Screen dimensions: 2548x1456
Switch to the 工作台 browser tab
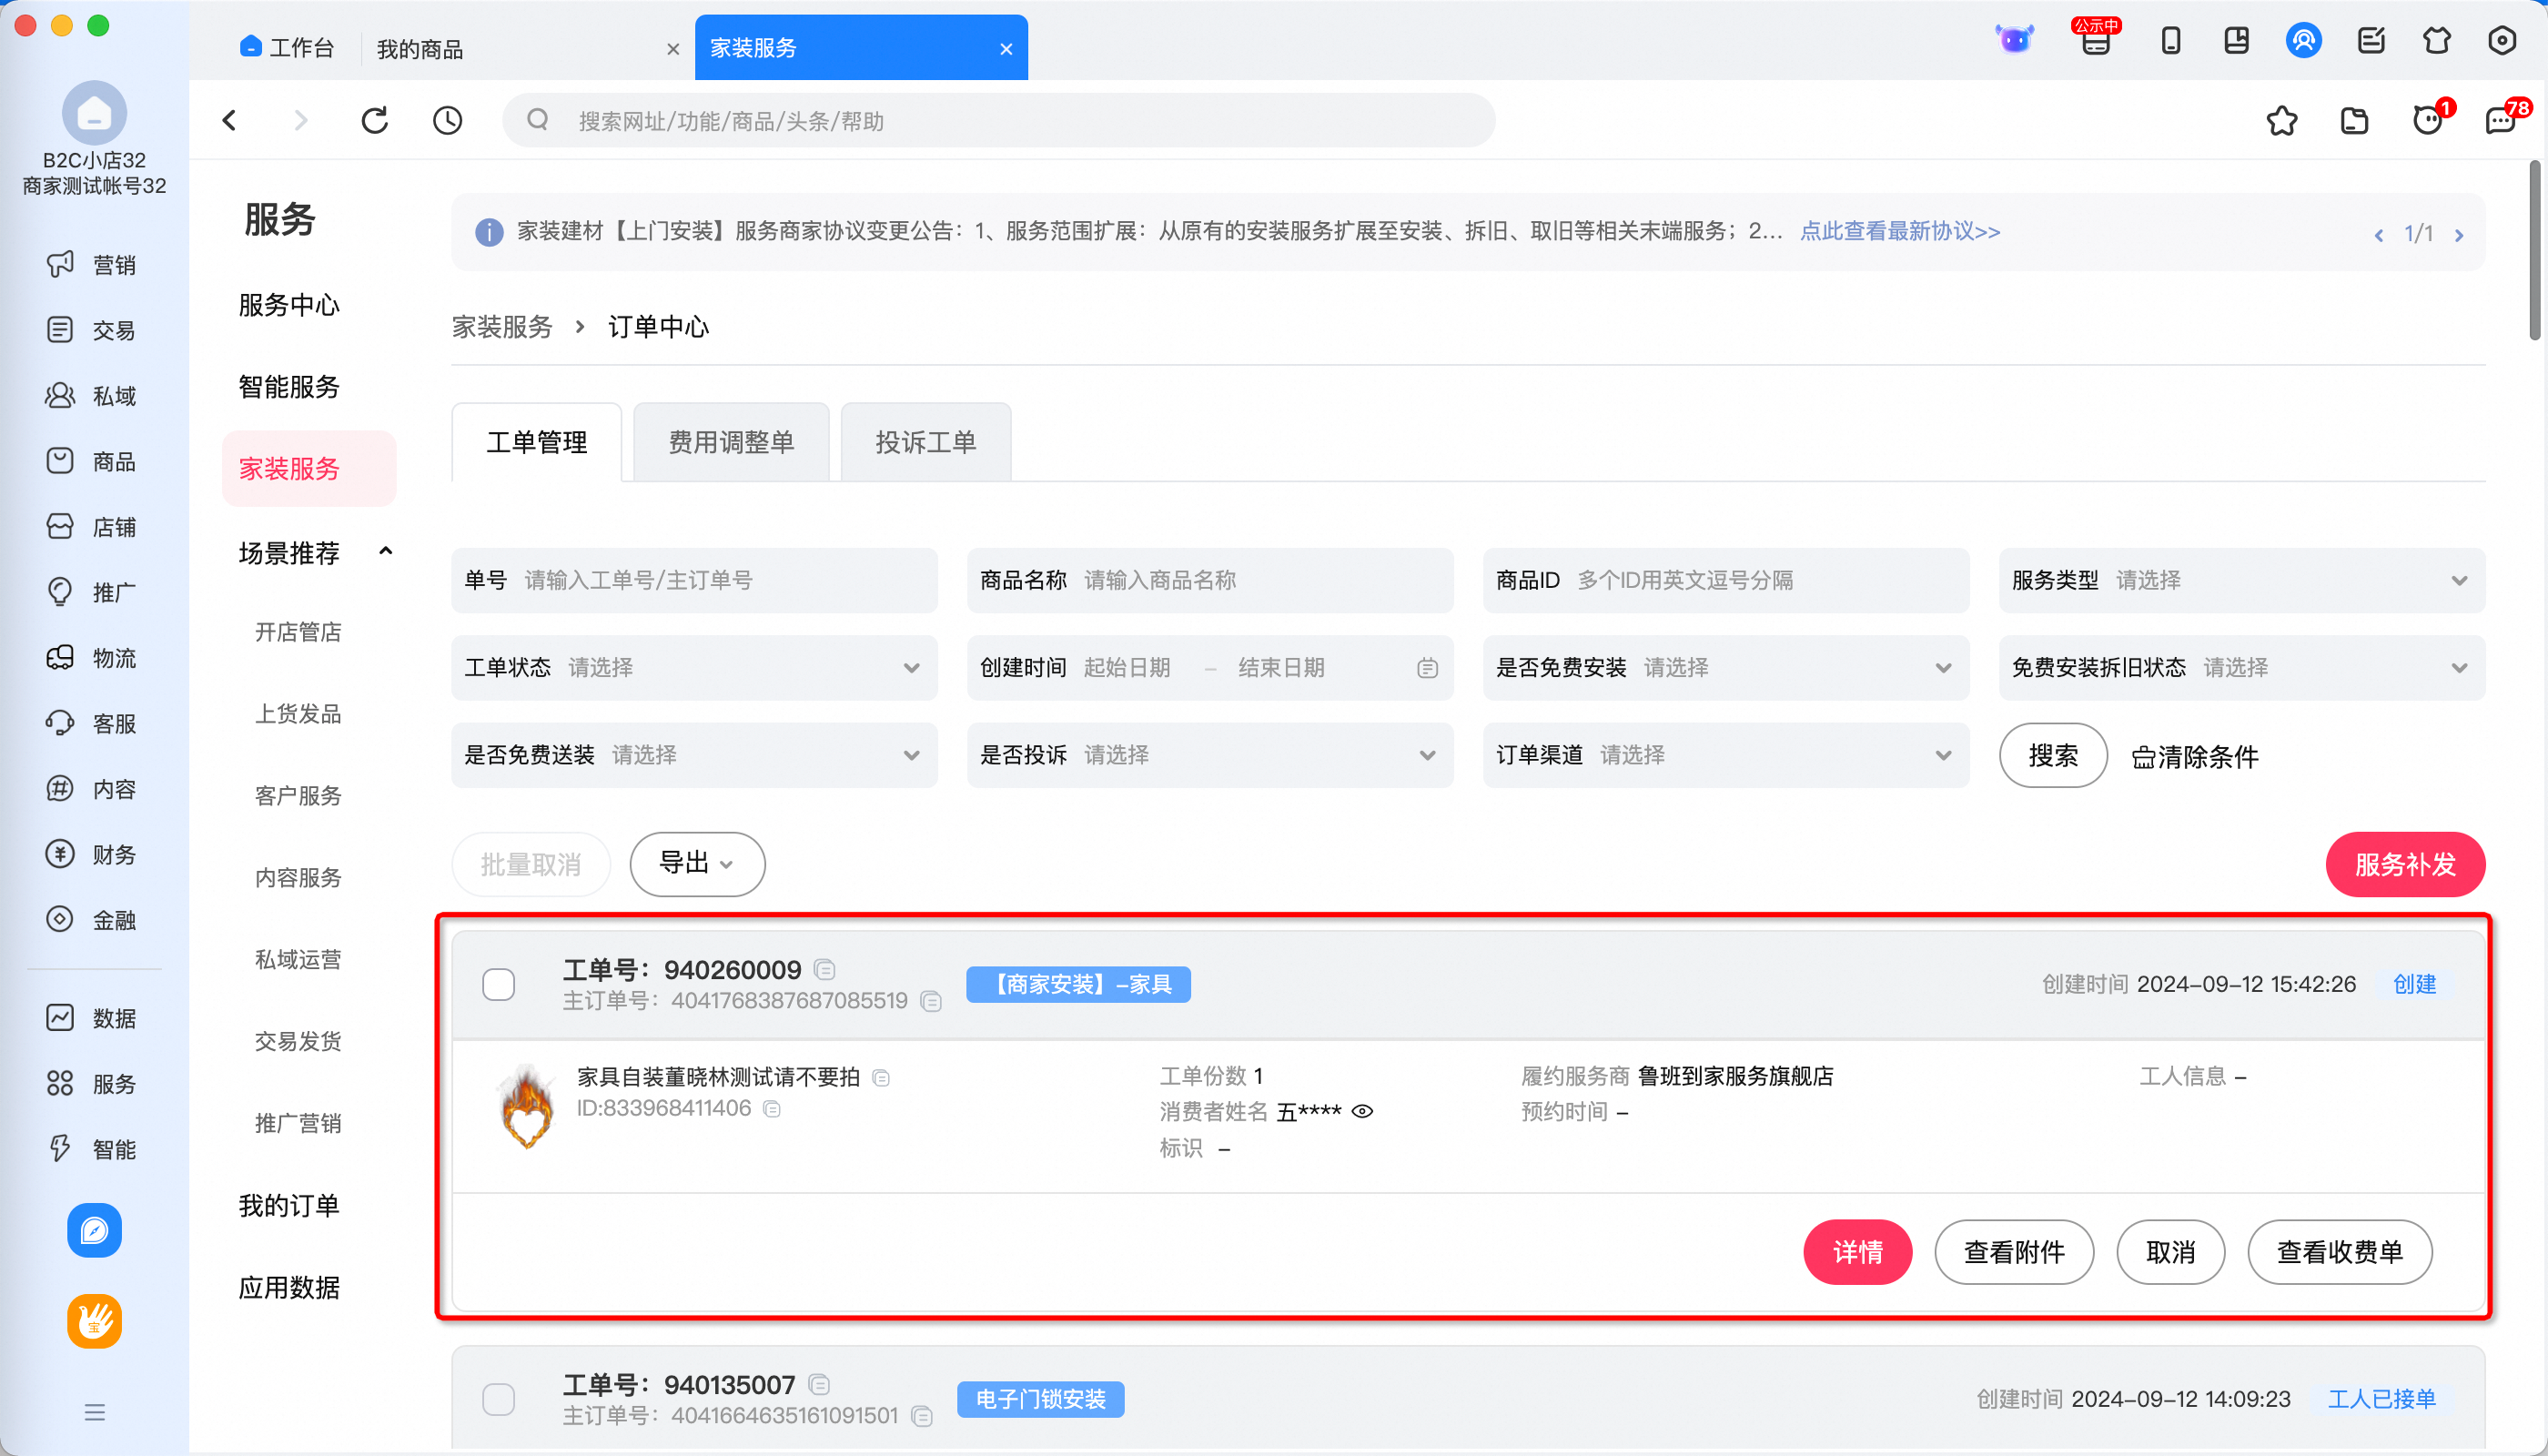287,48
